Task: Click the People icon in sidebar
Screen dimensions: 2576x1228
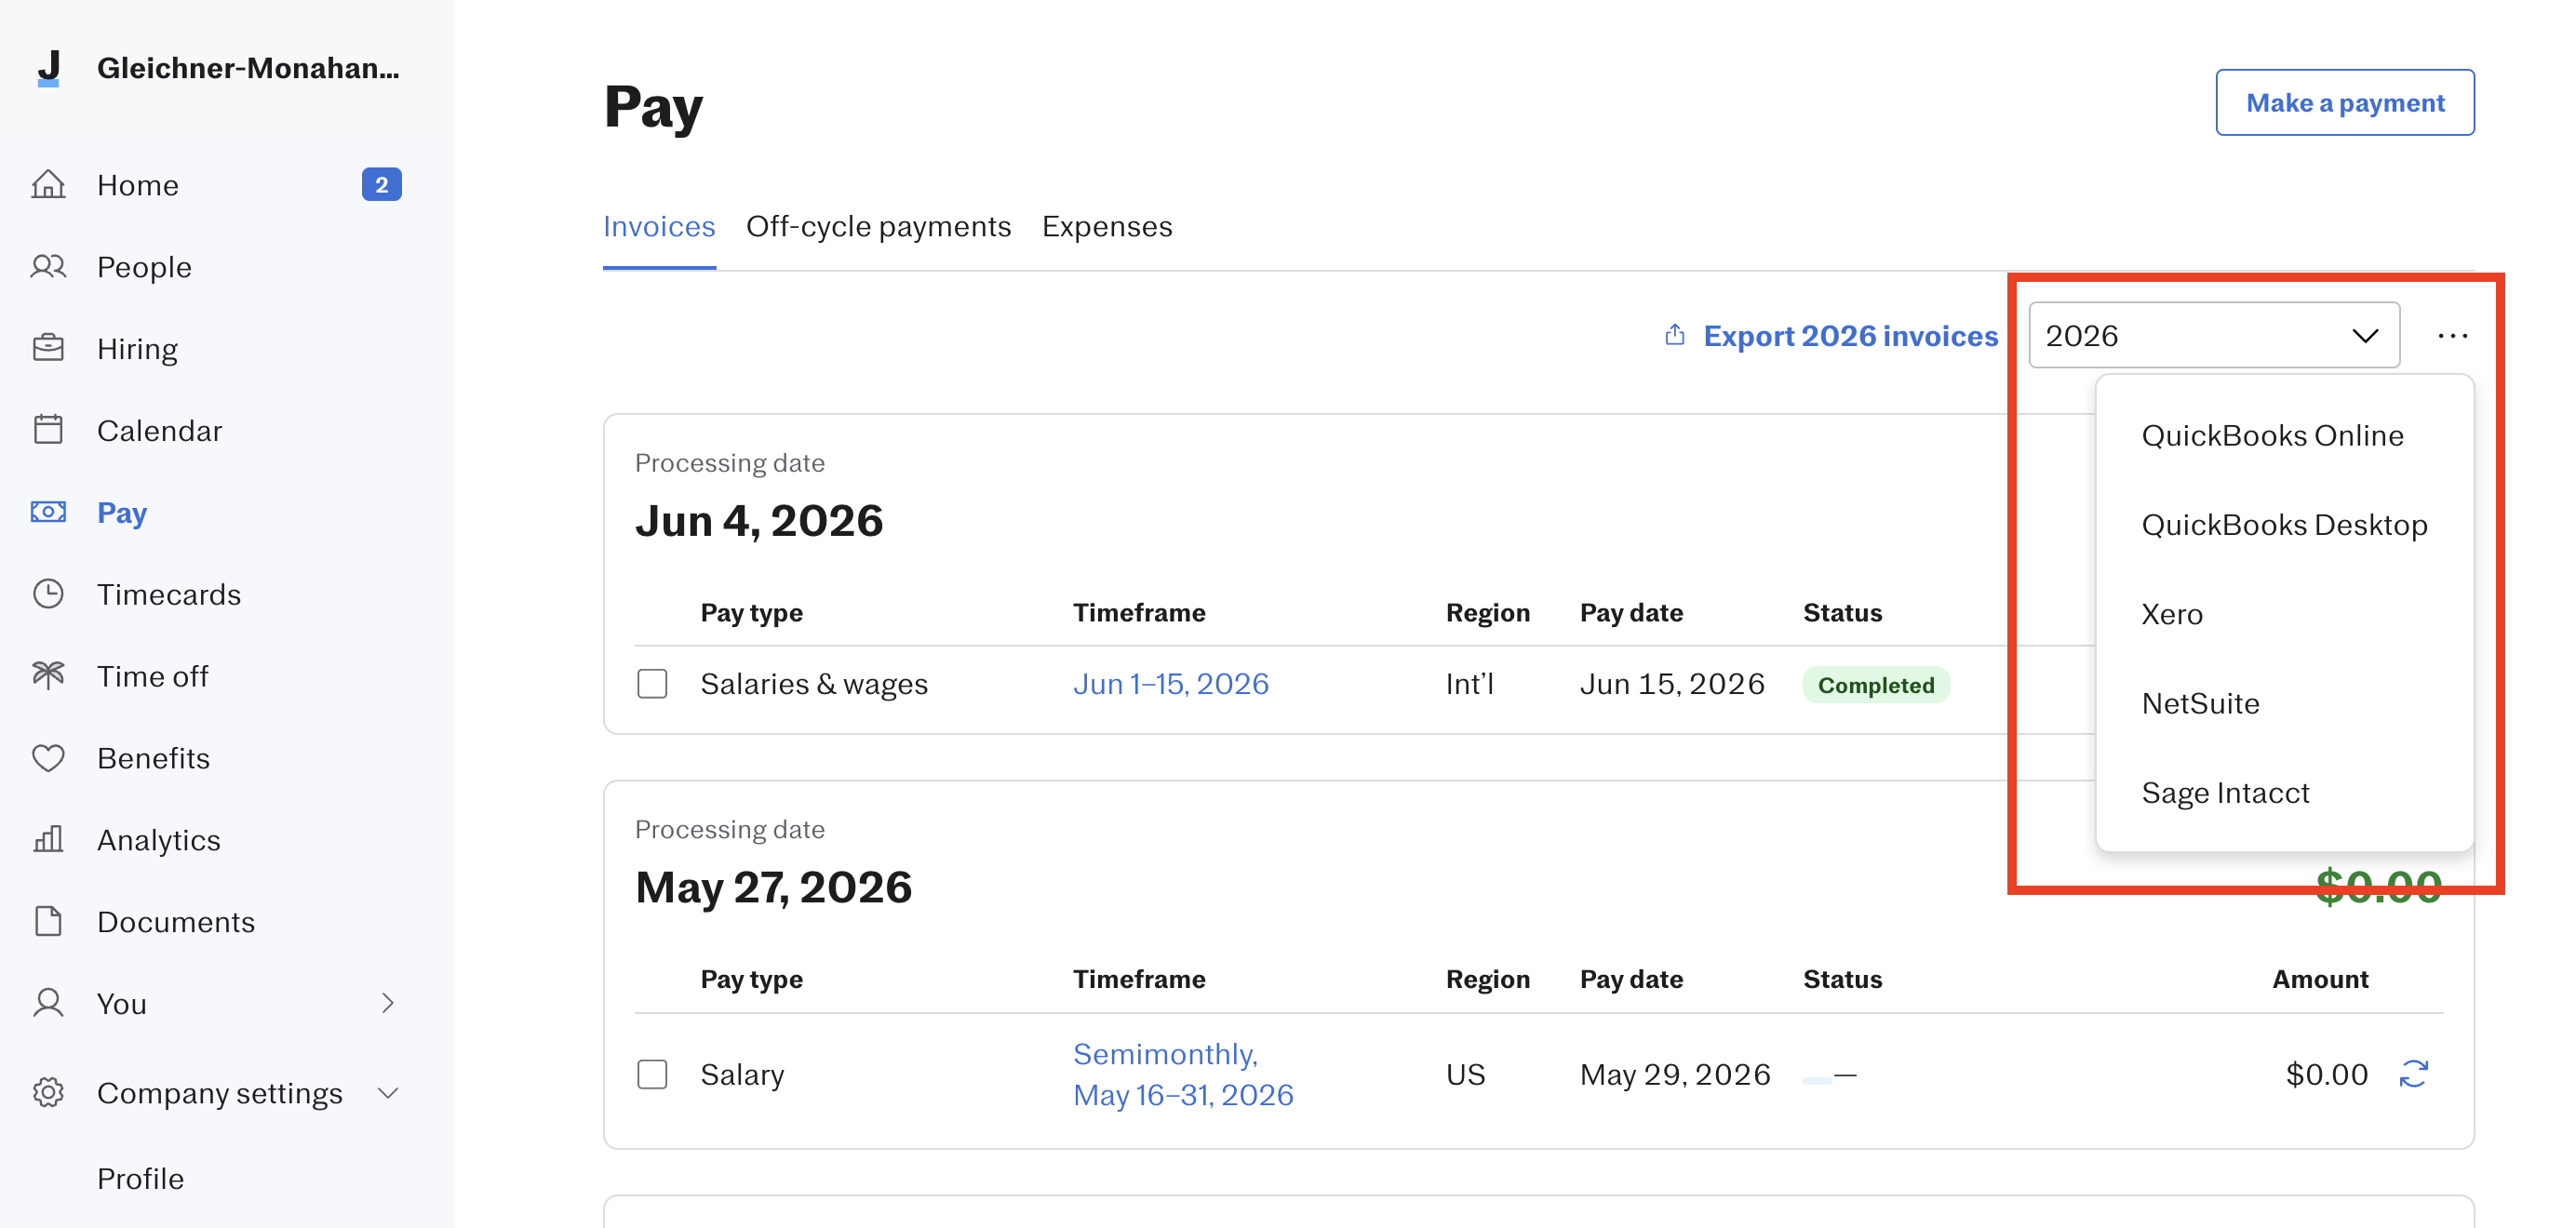Action: (x=48, y=267)
